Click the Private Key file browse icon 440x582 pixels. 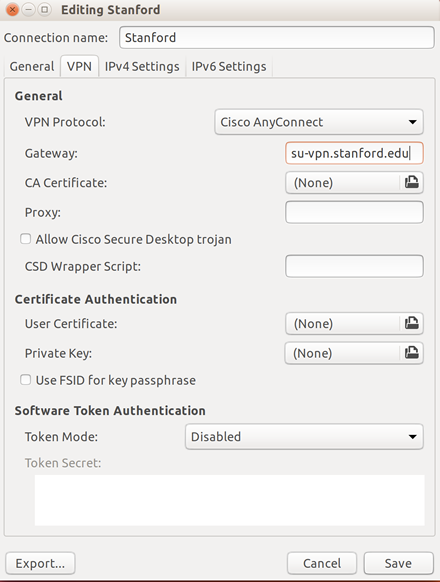point(411,353)
